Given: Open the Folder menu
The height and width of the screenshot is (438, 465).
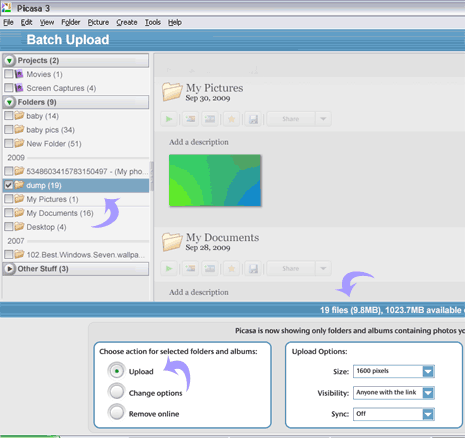Looking at the screenshot, I should (x=71, y=22).
